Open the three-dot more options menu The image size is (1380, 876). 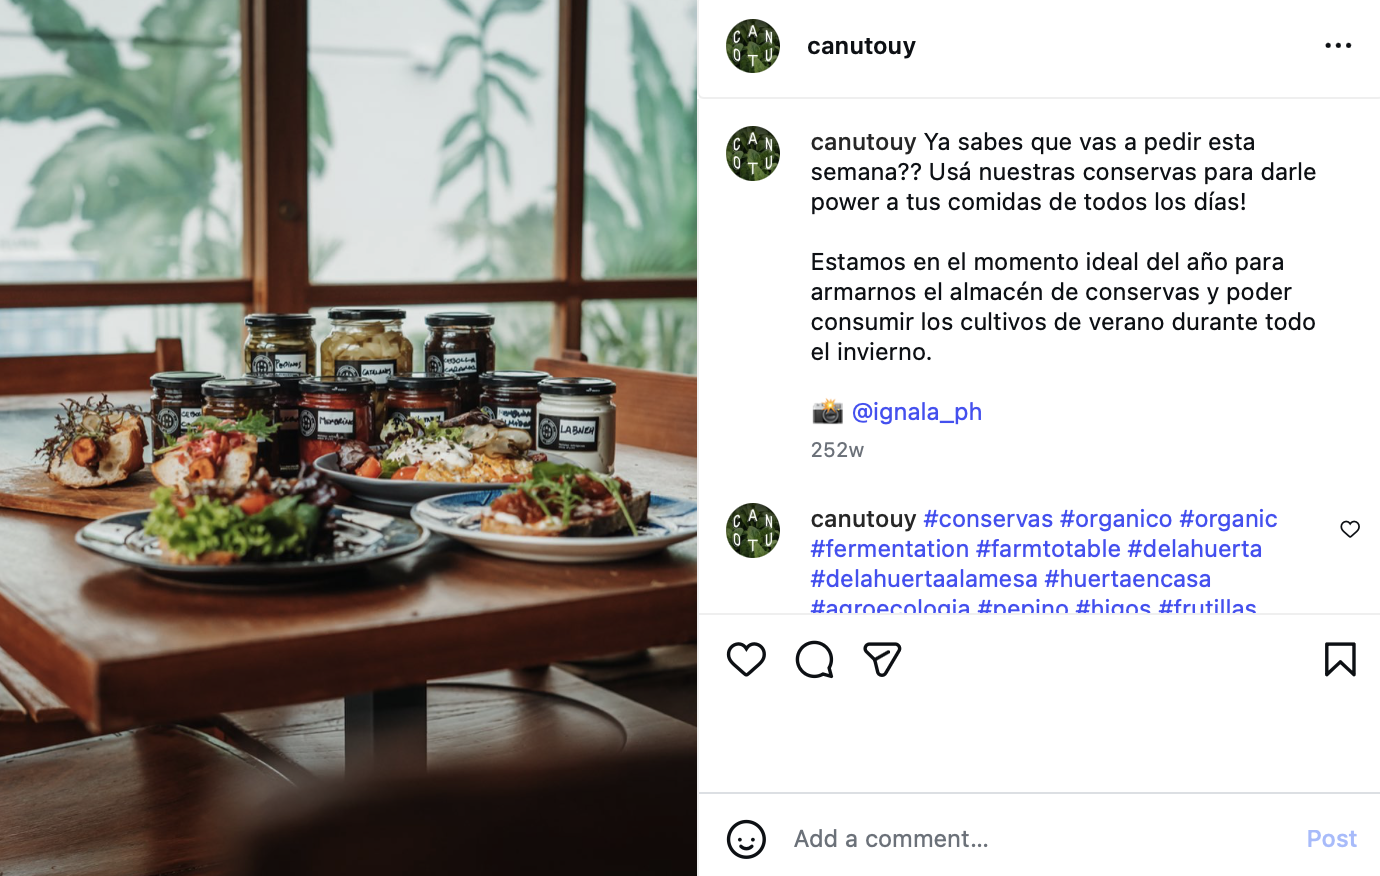[x=1338, y=46]
